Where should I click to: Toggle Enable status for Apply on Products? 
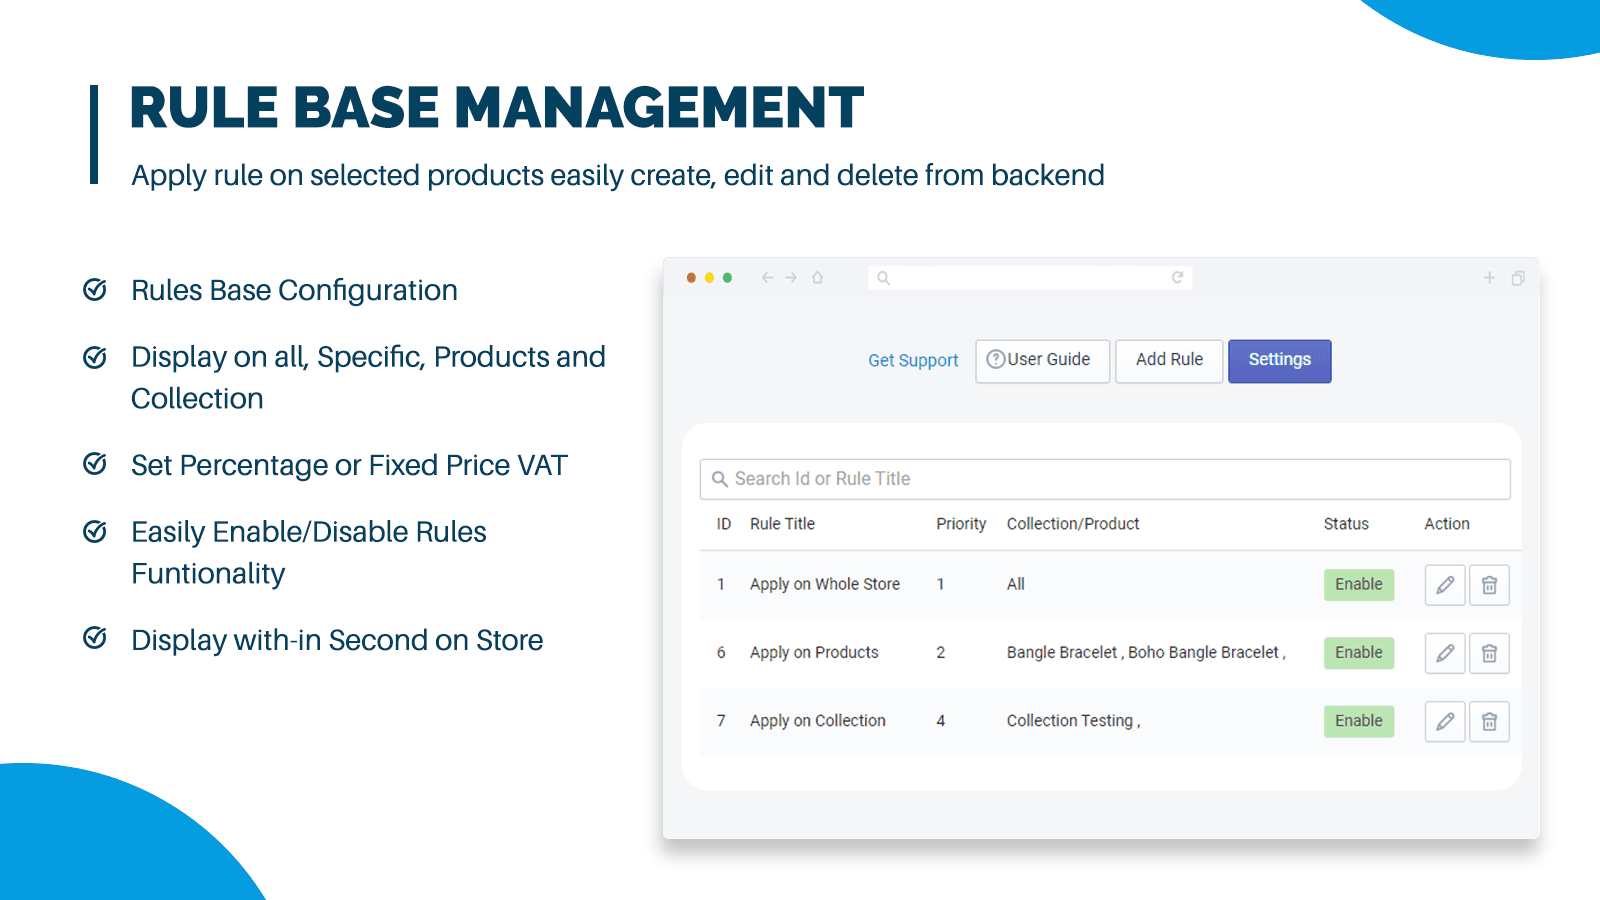1358,653
